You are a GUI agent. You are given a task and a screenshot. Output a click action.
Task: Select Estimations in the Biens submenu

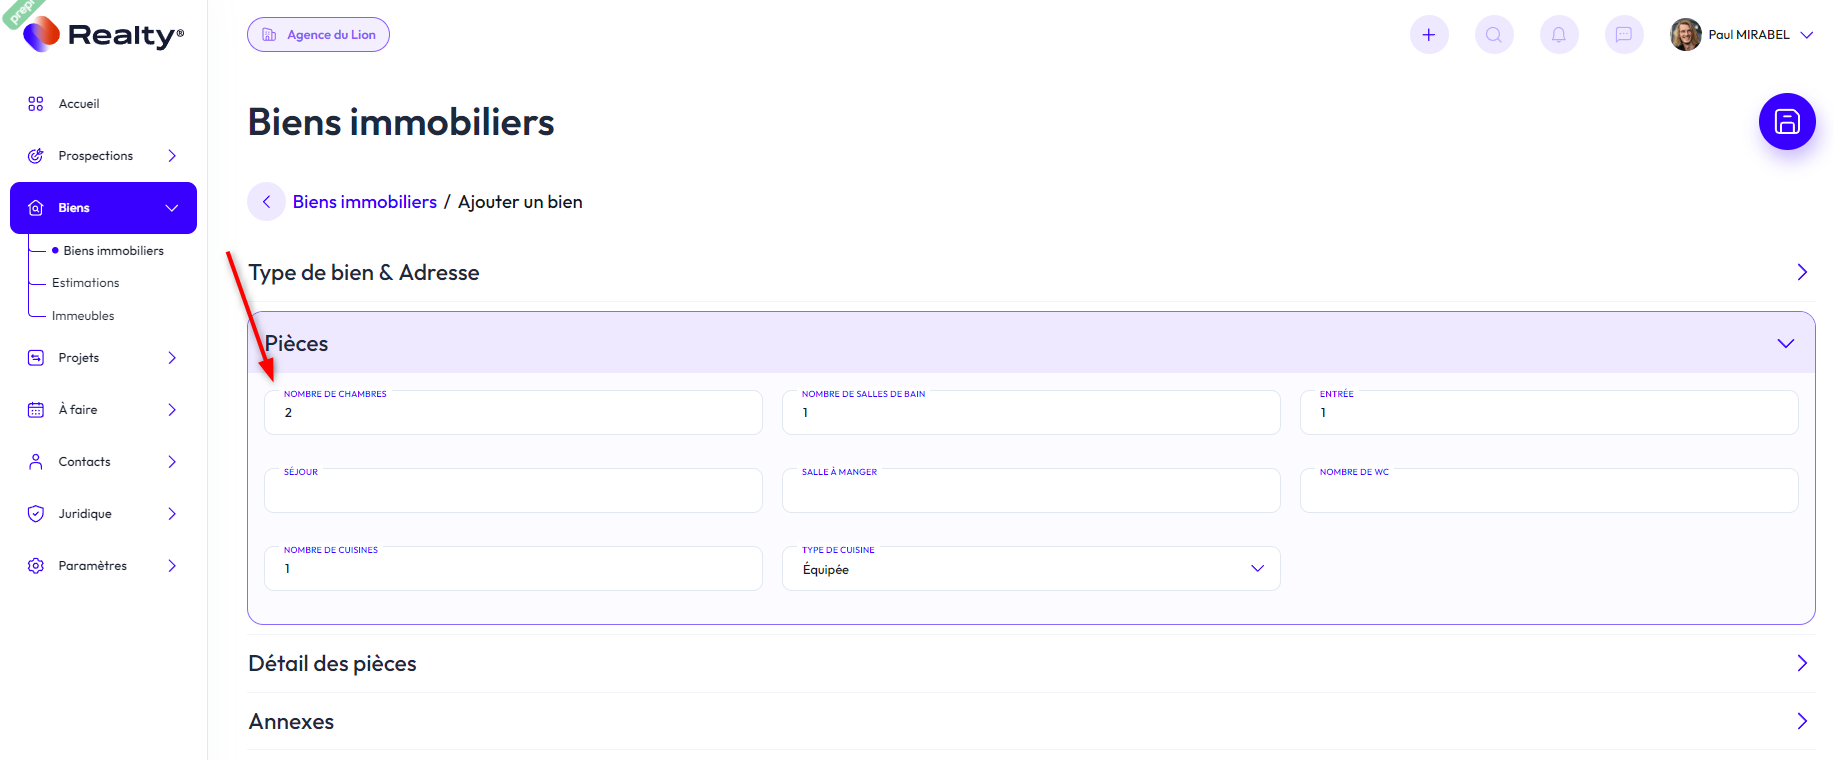[85, 283]
